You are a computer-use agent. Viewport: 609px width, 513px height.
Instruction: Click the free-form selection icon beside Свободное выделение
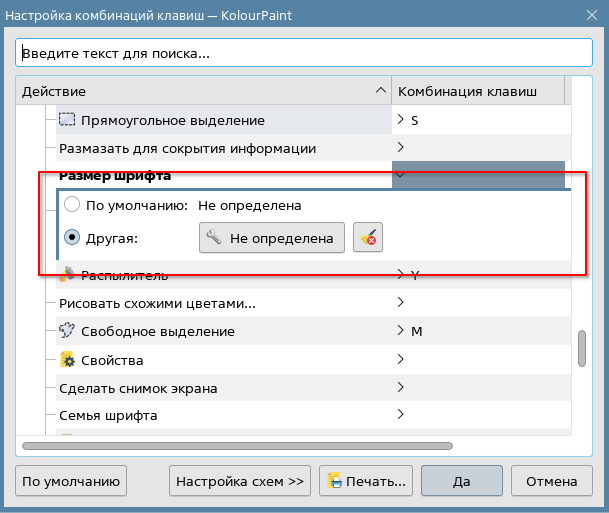(68, 331)
